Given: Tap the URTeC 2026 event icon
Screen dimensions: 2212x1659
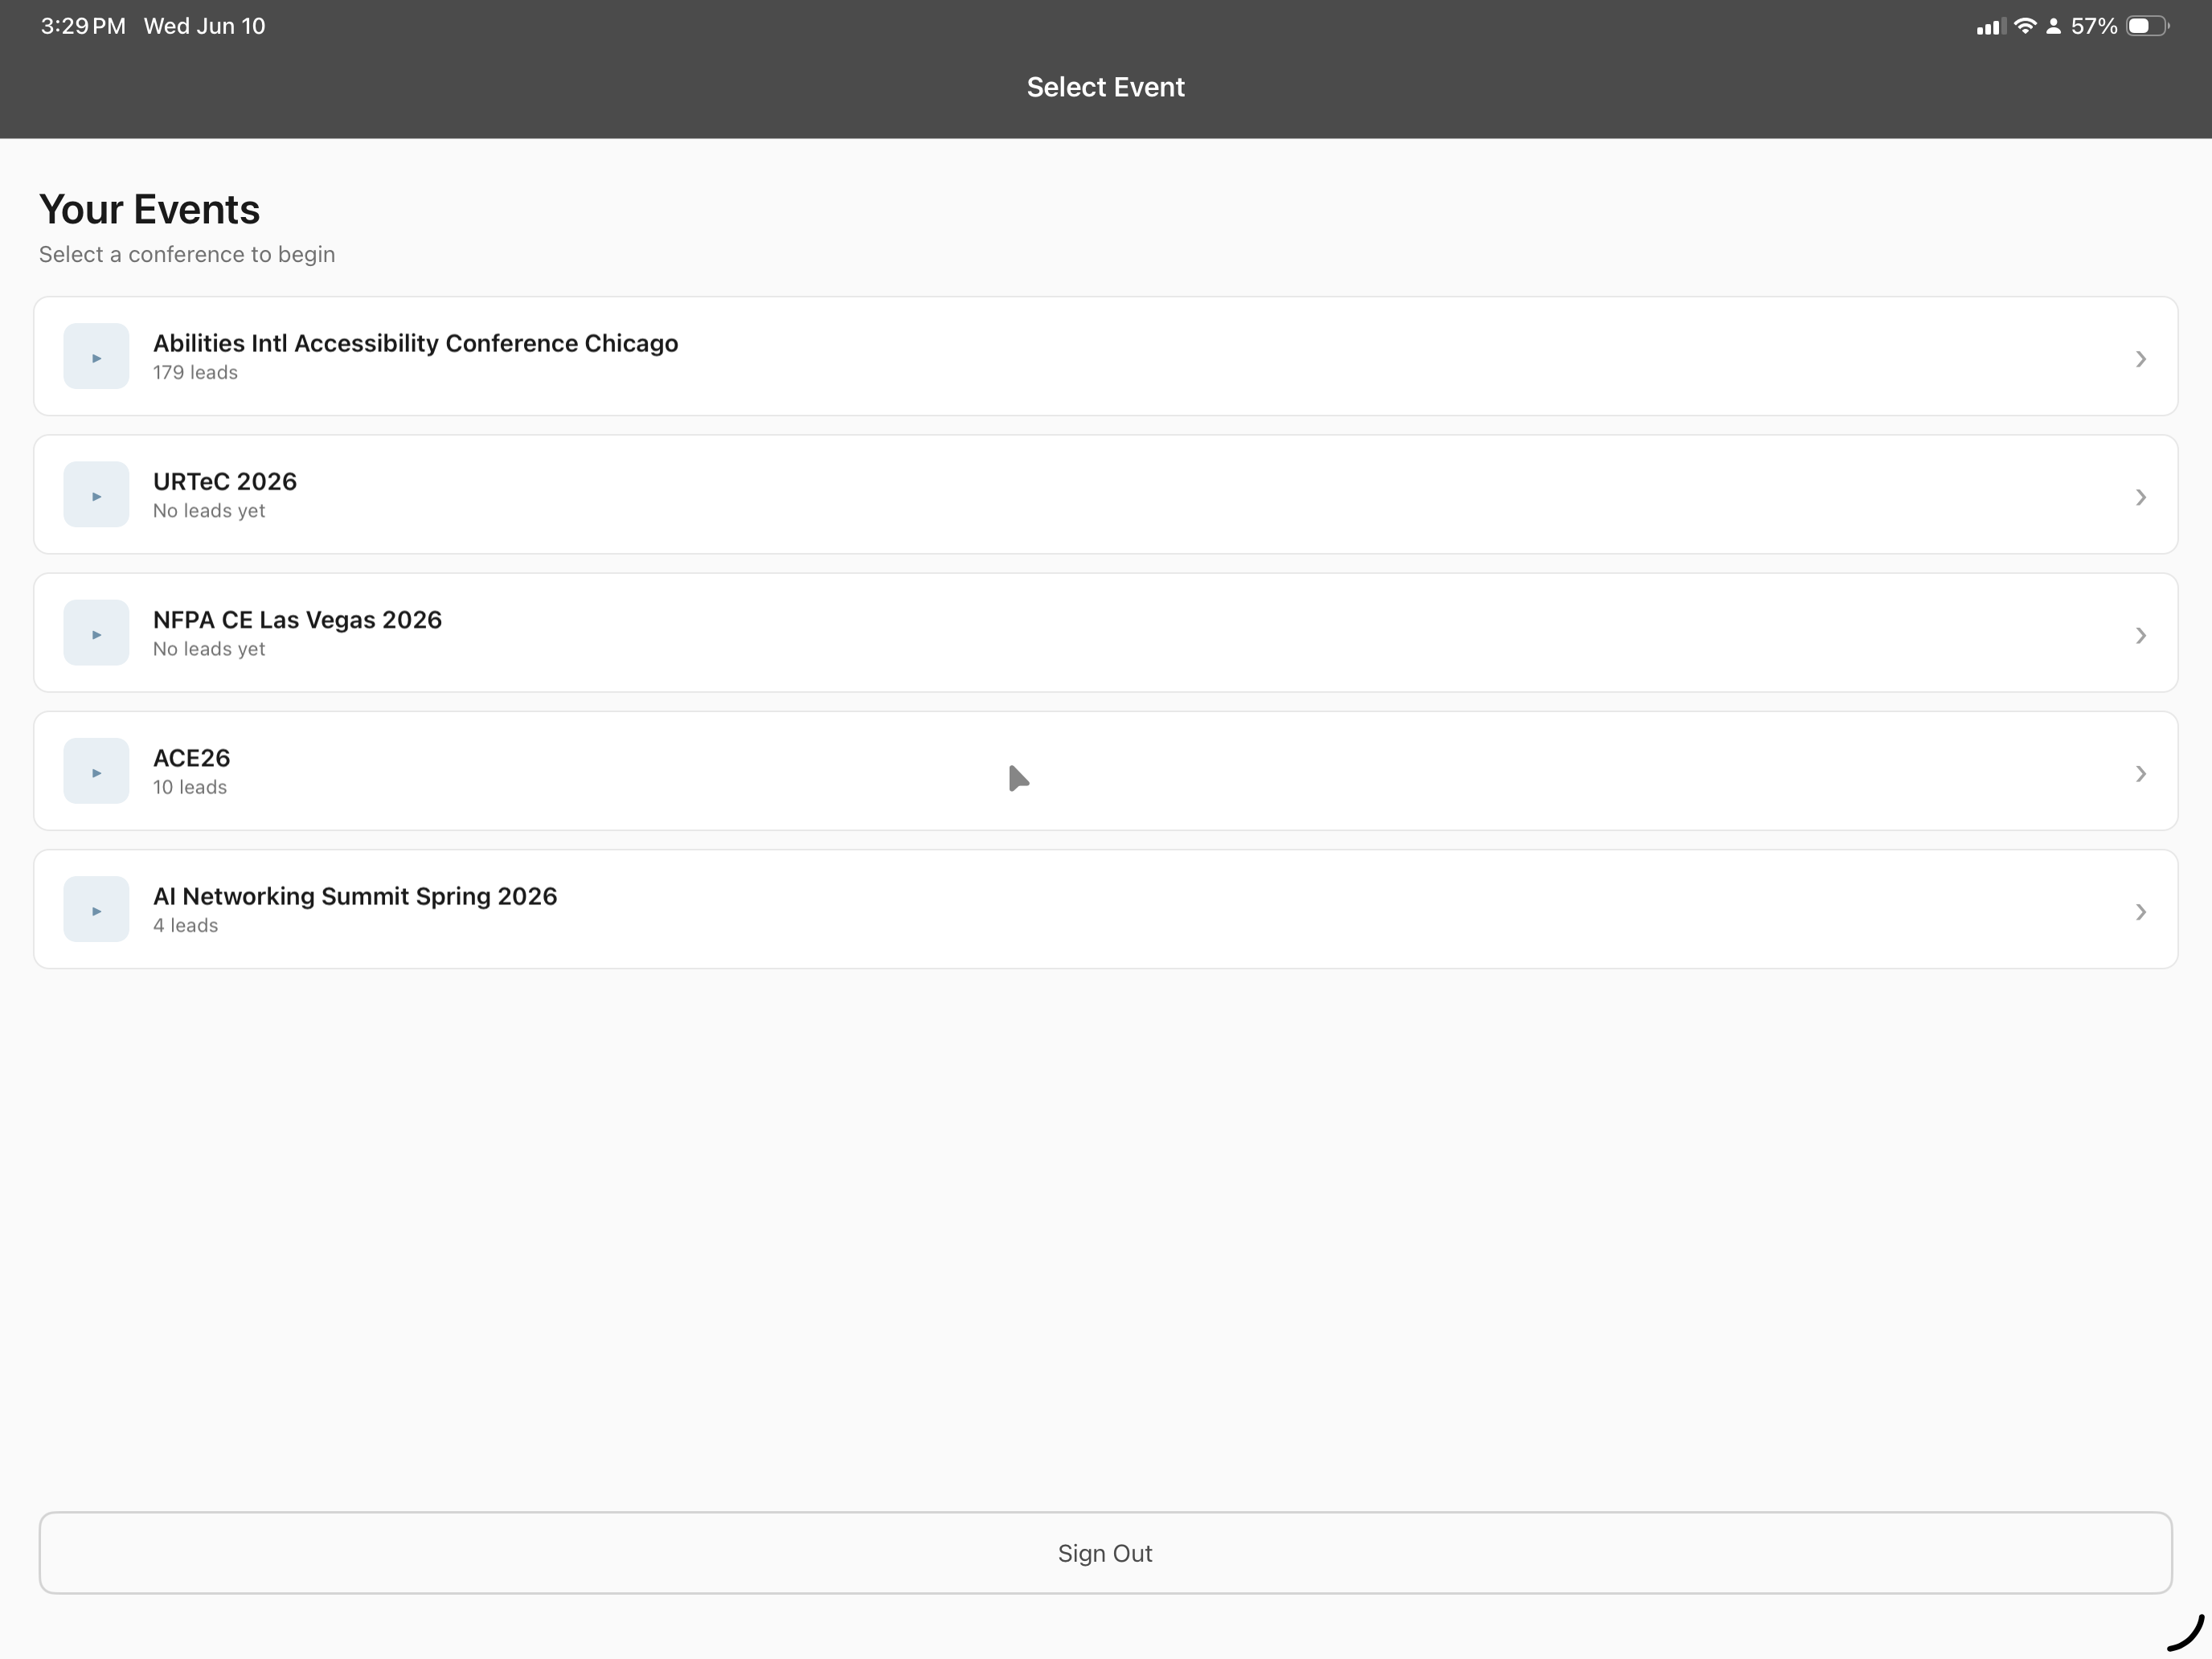Looking at the screenshot, I should [96, 494].
